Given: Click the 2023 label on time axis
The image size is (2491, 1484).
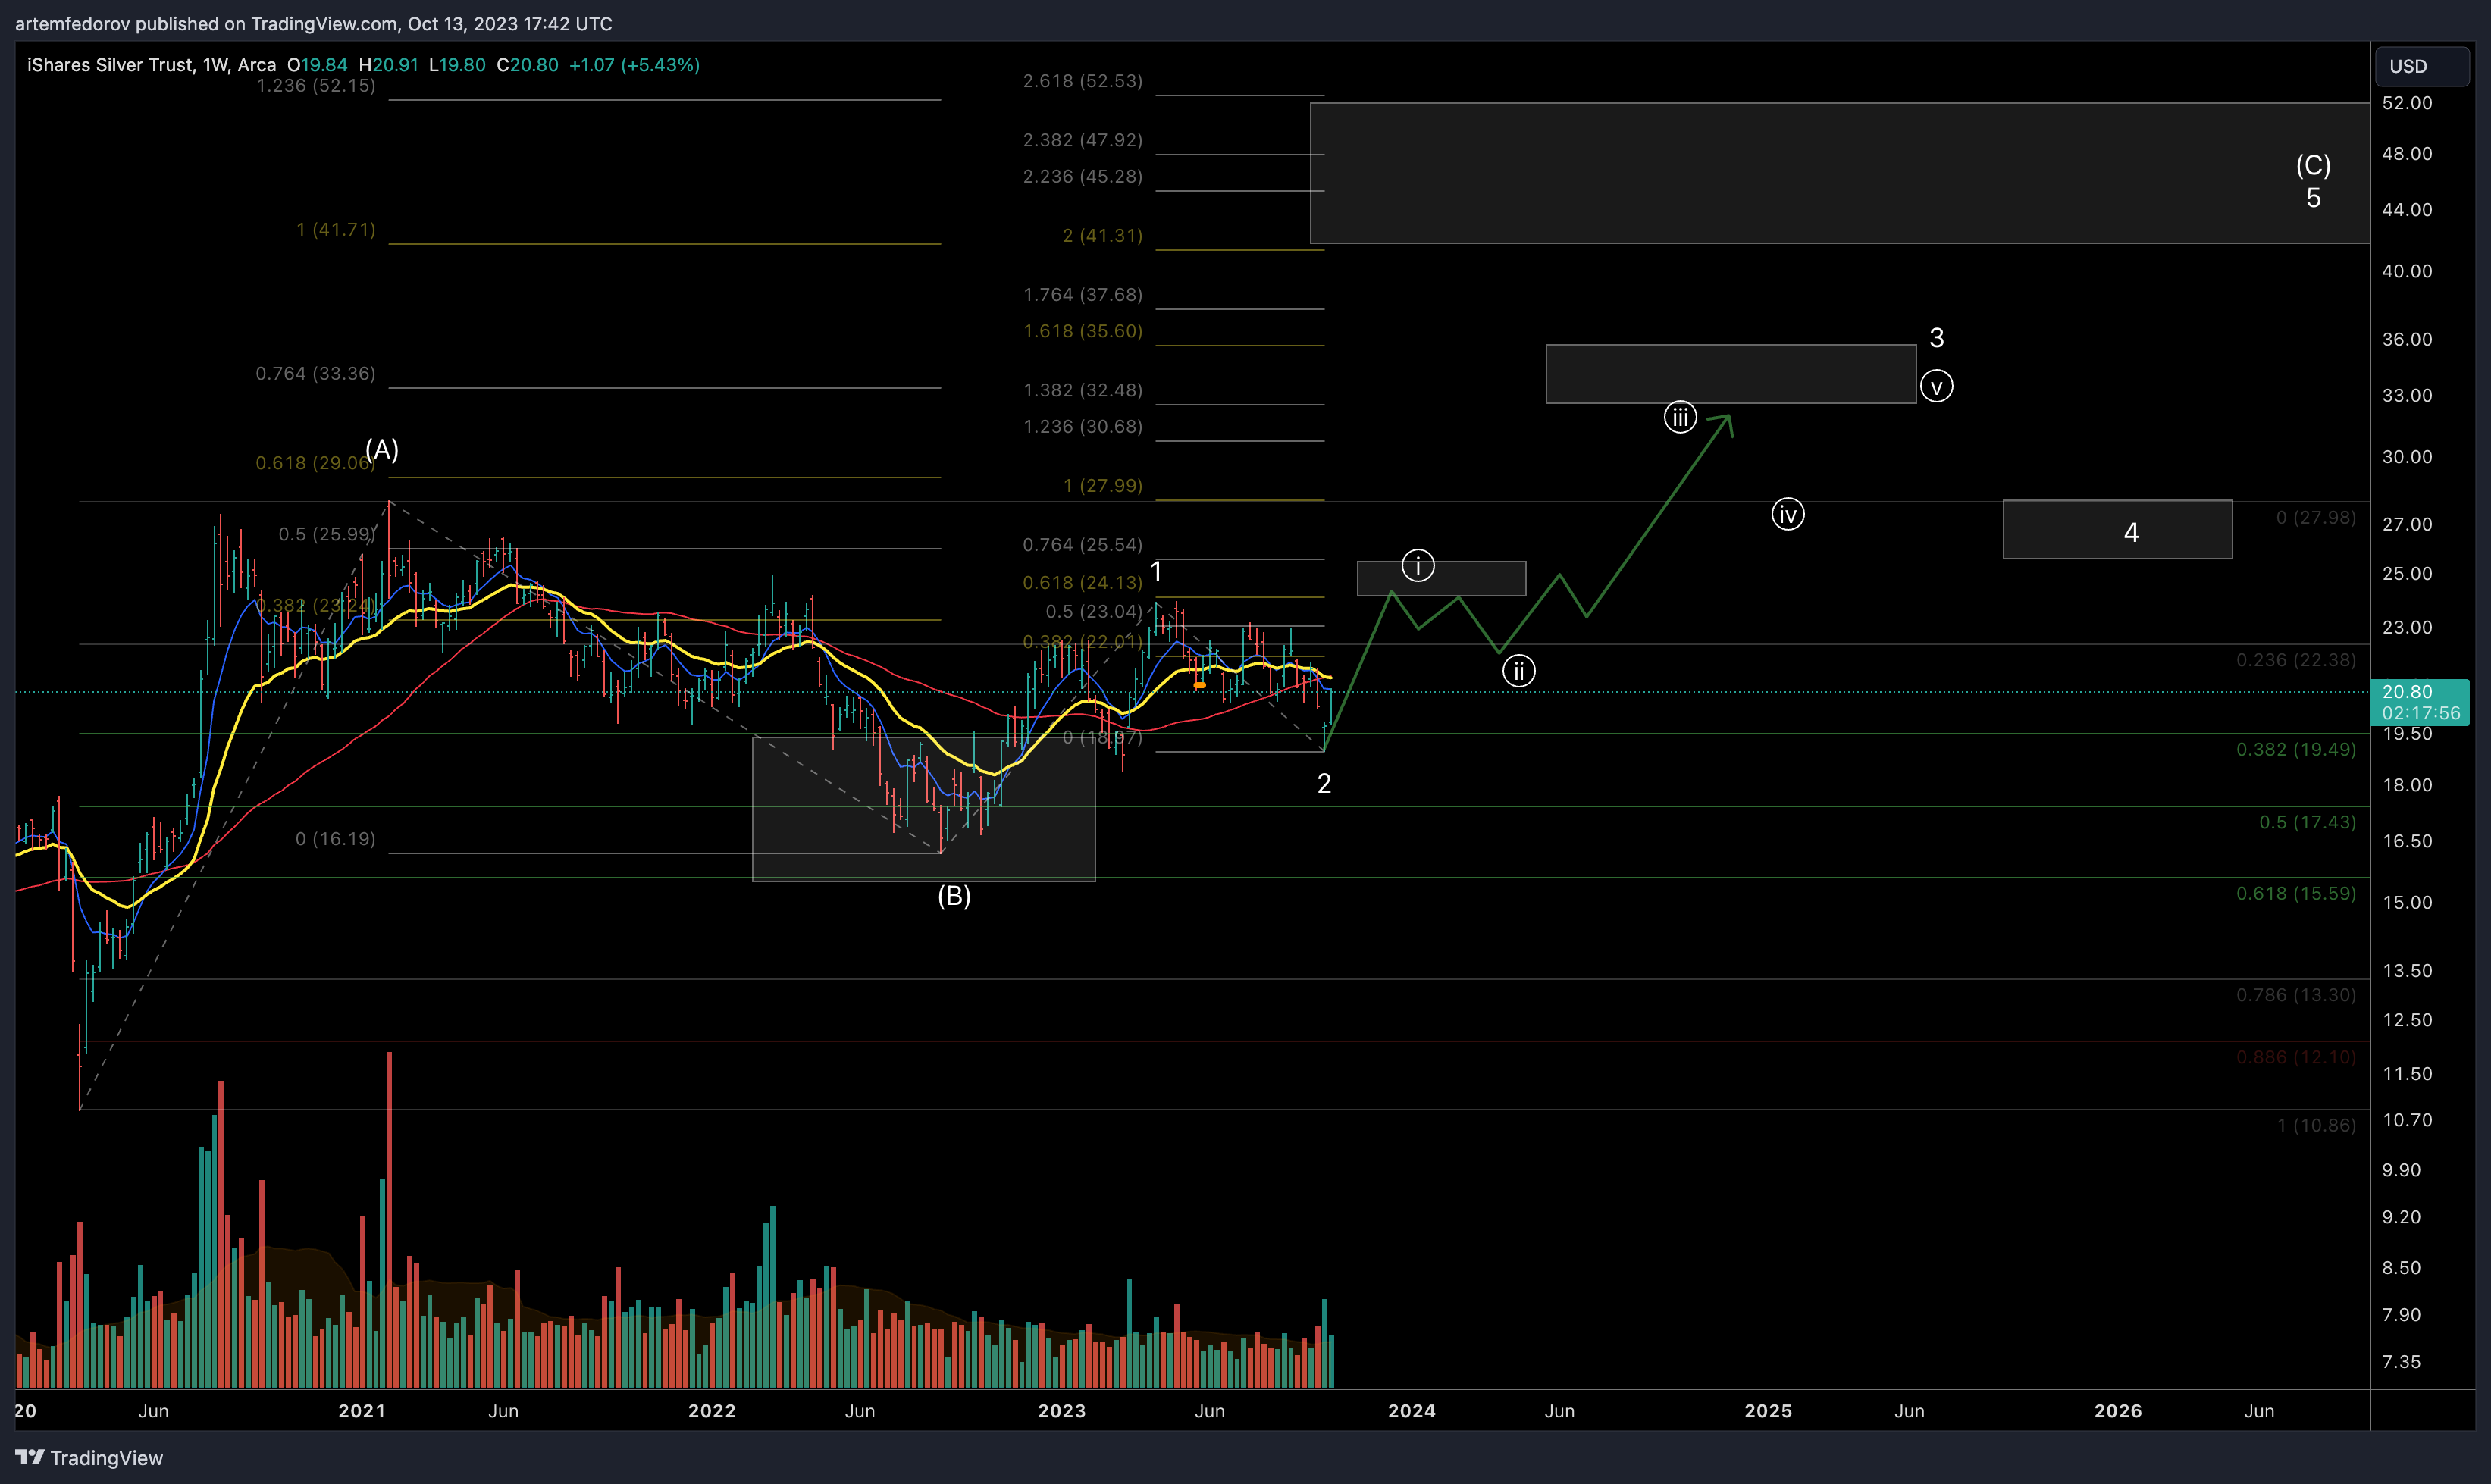Looking at the screenshot, I should pyautogui.click(x=1062, y=1411).
